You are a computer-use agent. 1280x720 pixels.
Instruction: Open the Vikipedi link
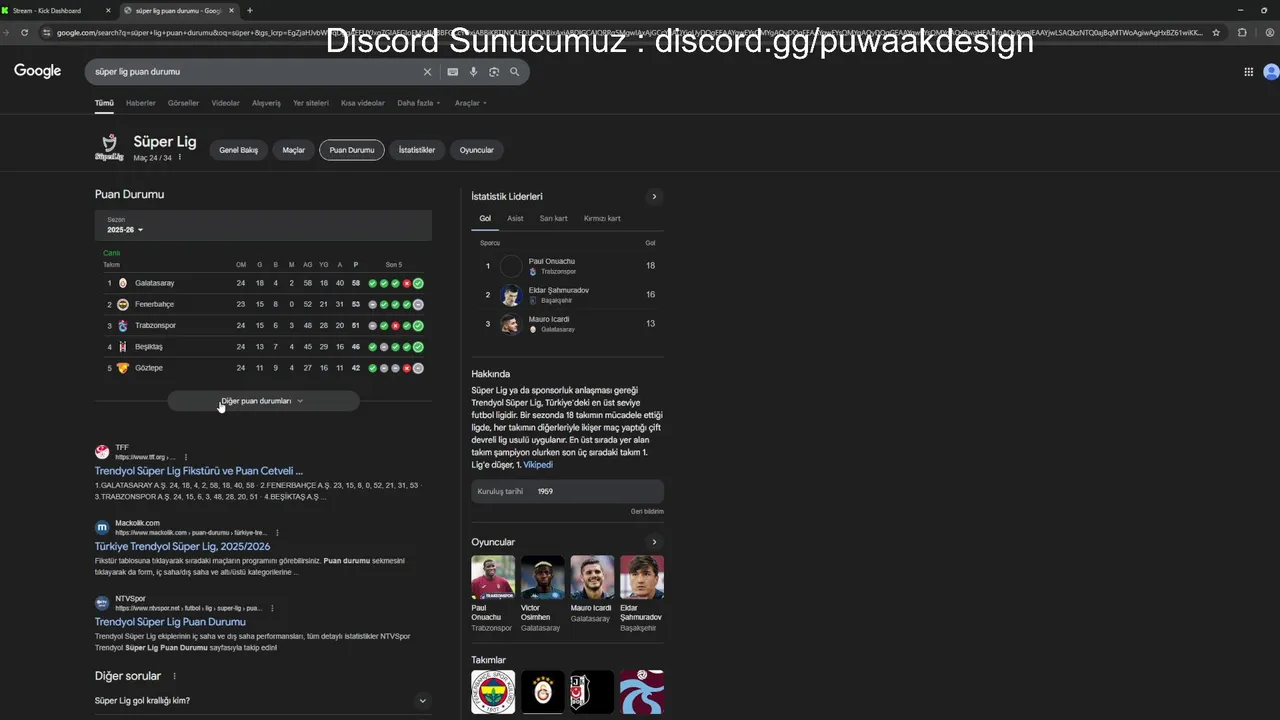pos(538,465)
